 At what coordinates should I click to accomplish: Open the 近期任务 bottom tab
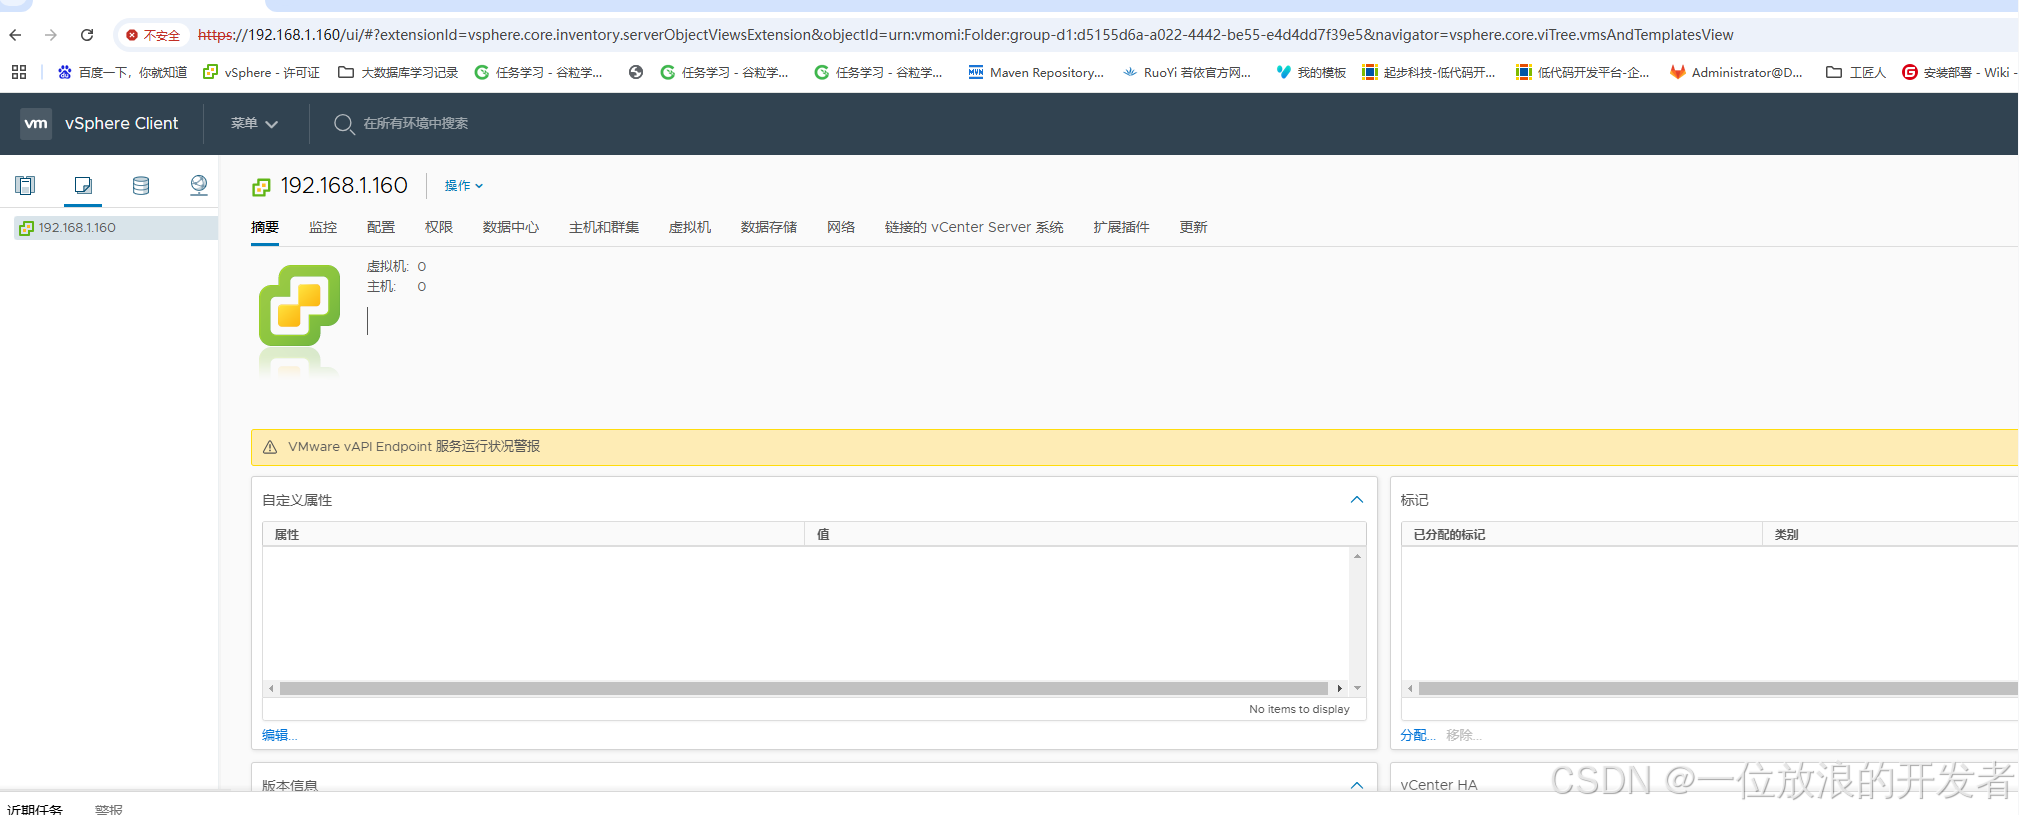(x=35, y=809)
